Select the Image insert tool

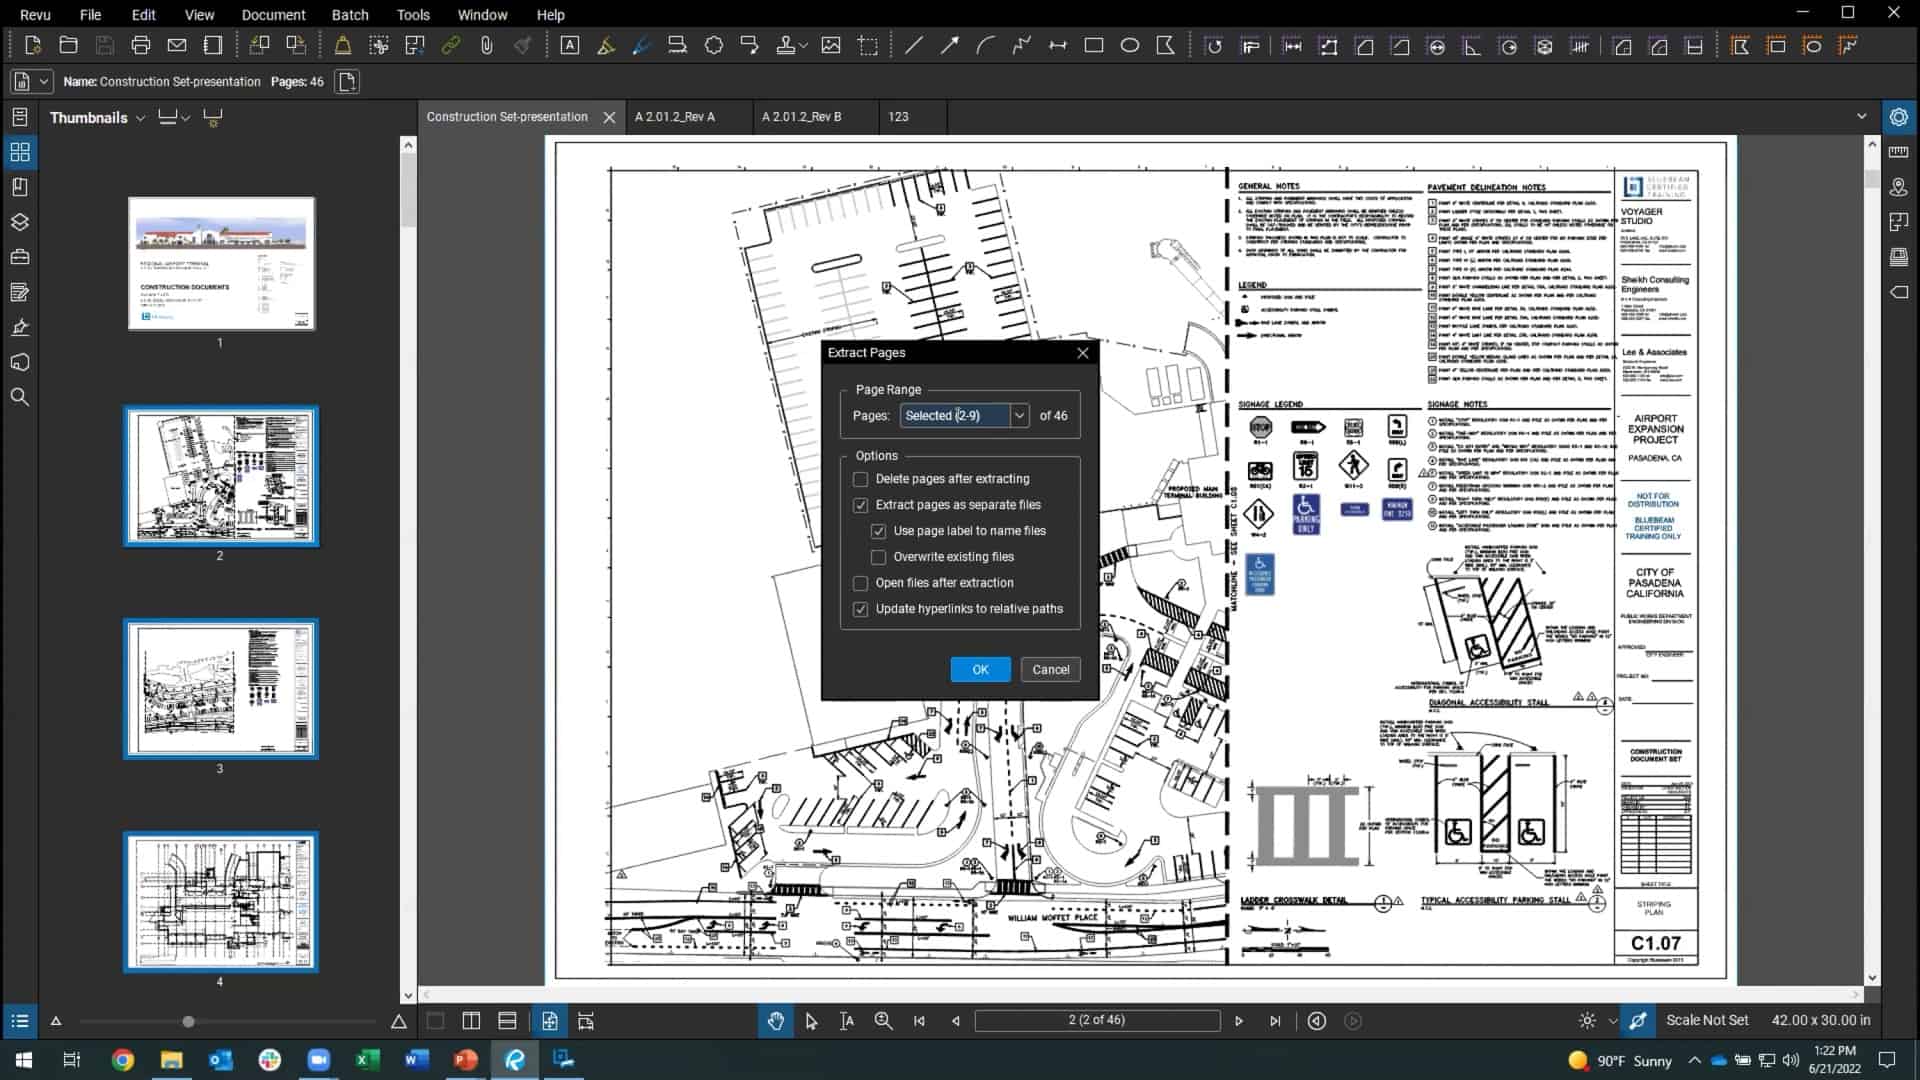831,46
